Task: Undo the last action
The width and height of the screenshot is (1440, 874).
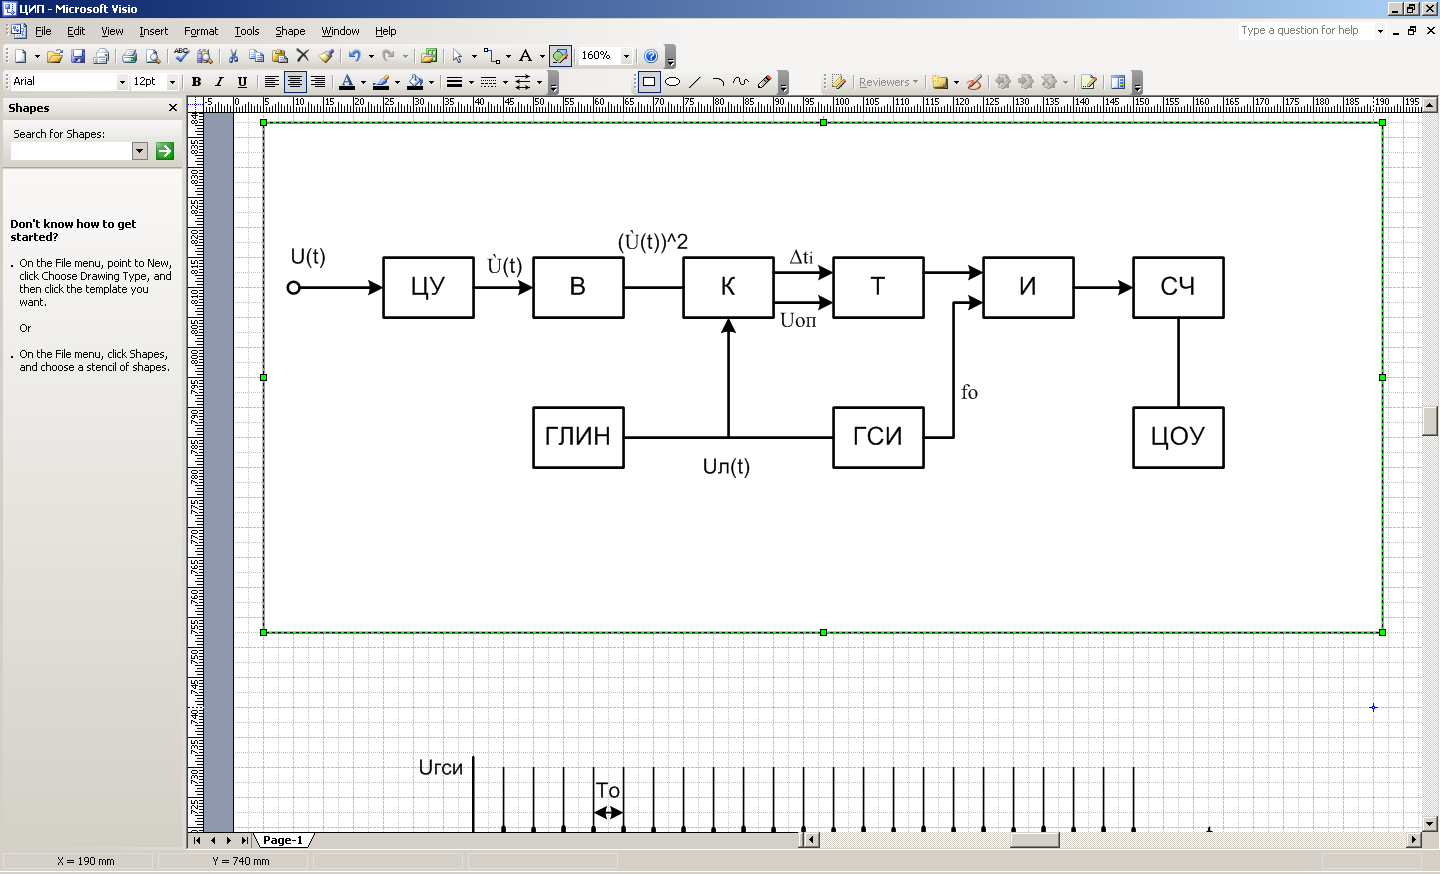Action: tap(354, 56)
